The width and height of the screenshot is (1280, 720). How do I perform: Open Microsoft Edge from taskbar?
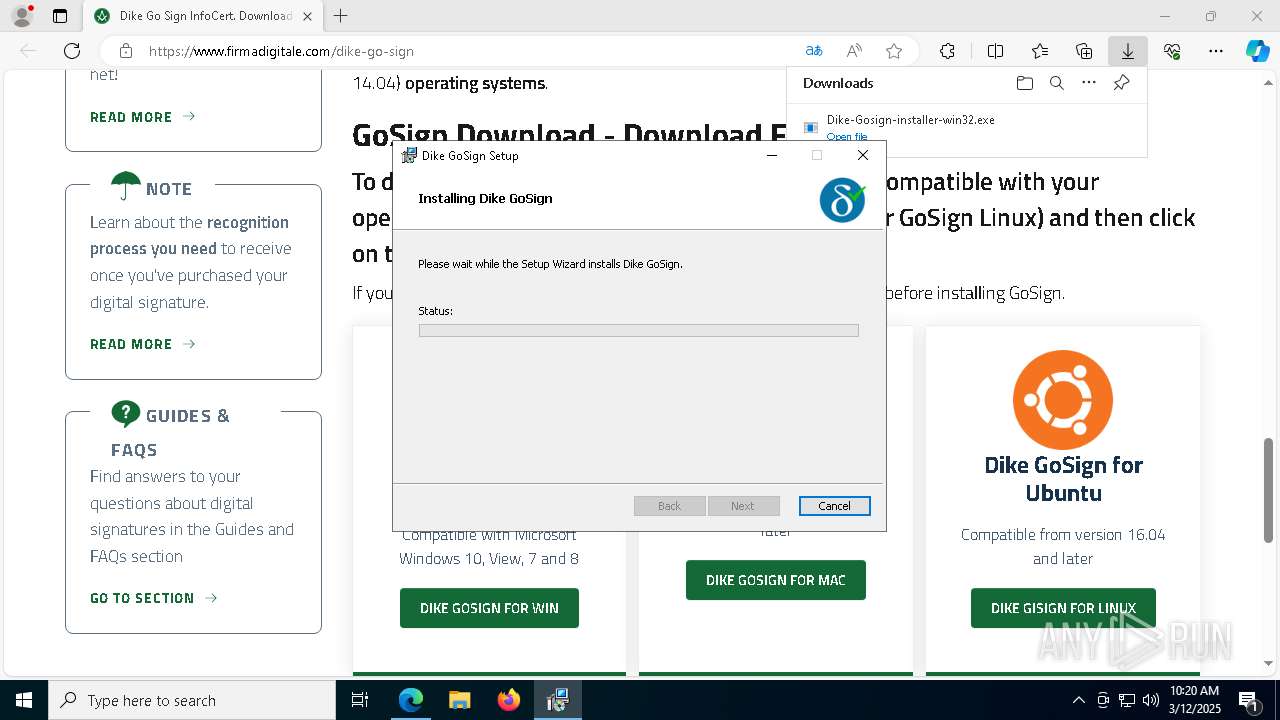(x=411, y=700)
